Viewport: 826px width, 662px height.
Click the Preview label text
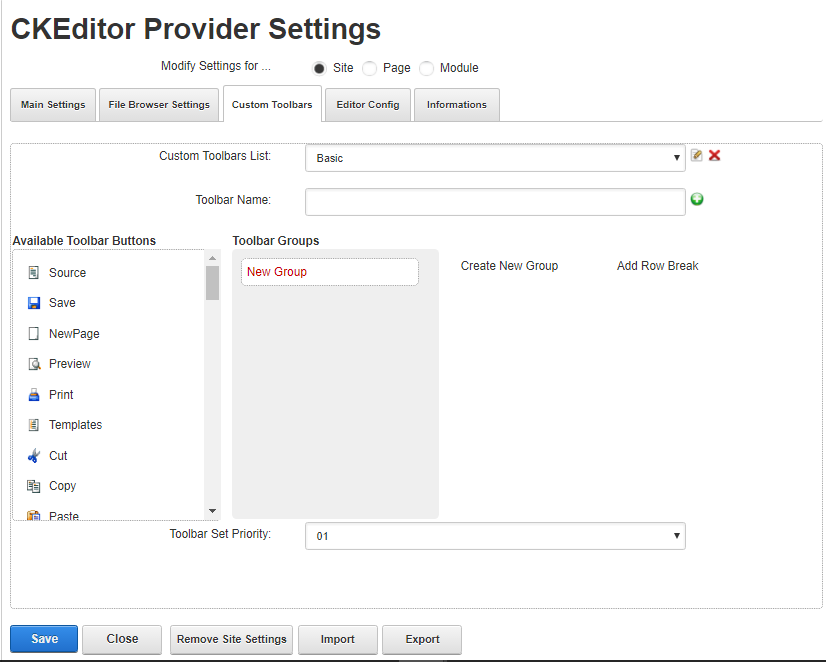coord(70,364)
